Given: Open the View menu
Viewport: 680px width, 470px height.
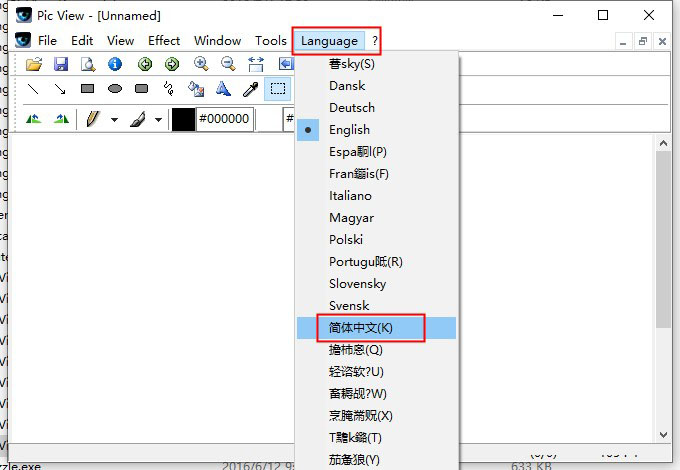Looking at the screenshot, I should (120, 41).
